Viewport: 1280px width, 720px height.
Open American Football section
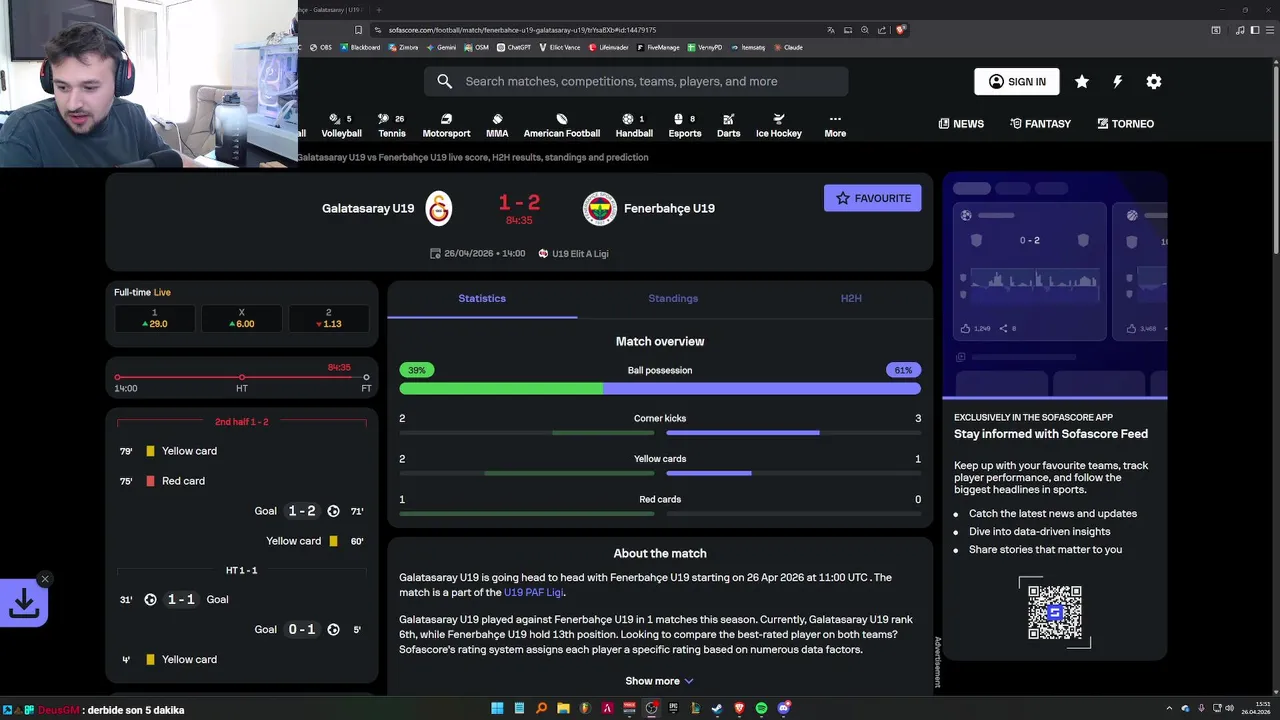[x=562, y=125]
